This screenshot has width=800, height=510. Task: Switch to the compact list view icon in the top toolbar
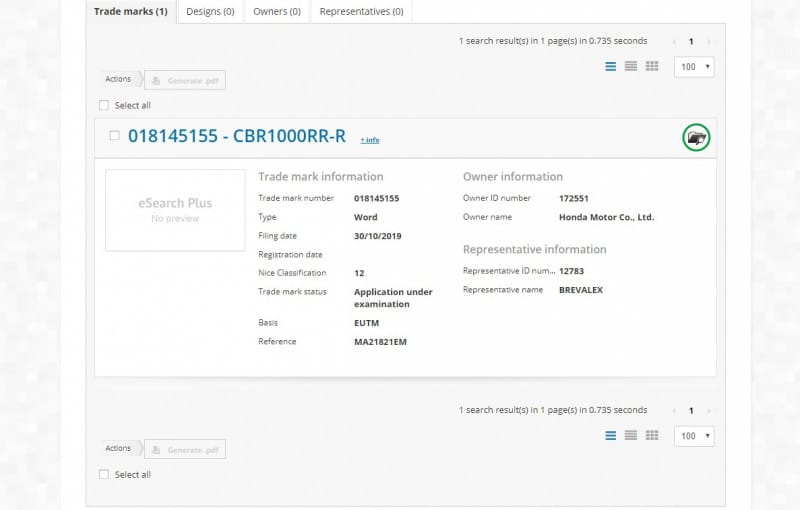pos(631,66)
